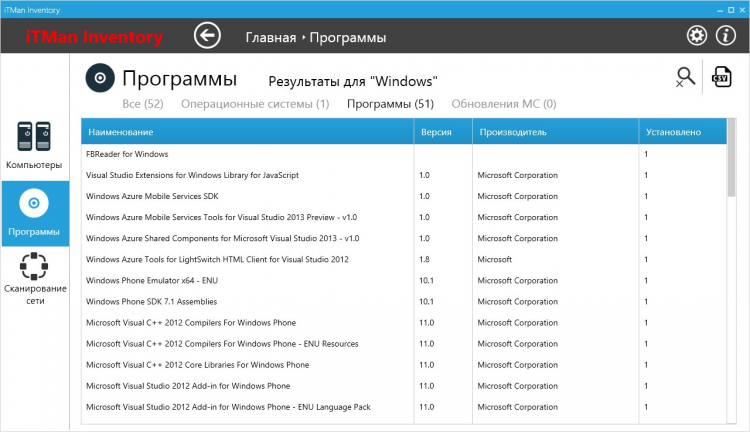Sort by Установлено column header
The image size is (750, 432).
(x=683, y=132)
